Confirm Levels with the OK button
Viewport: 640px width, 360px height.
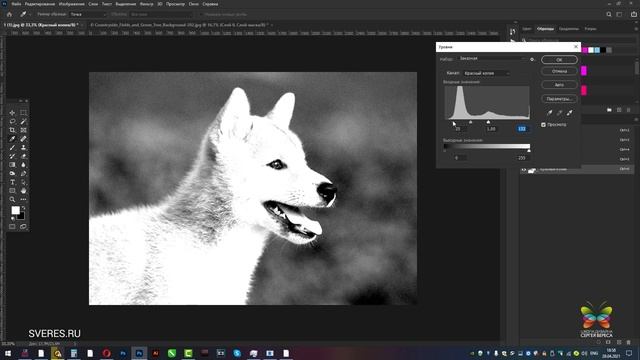[559, 60]
